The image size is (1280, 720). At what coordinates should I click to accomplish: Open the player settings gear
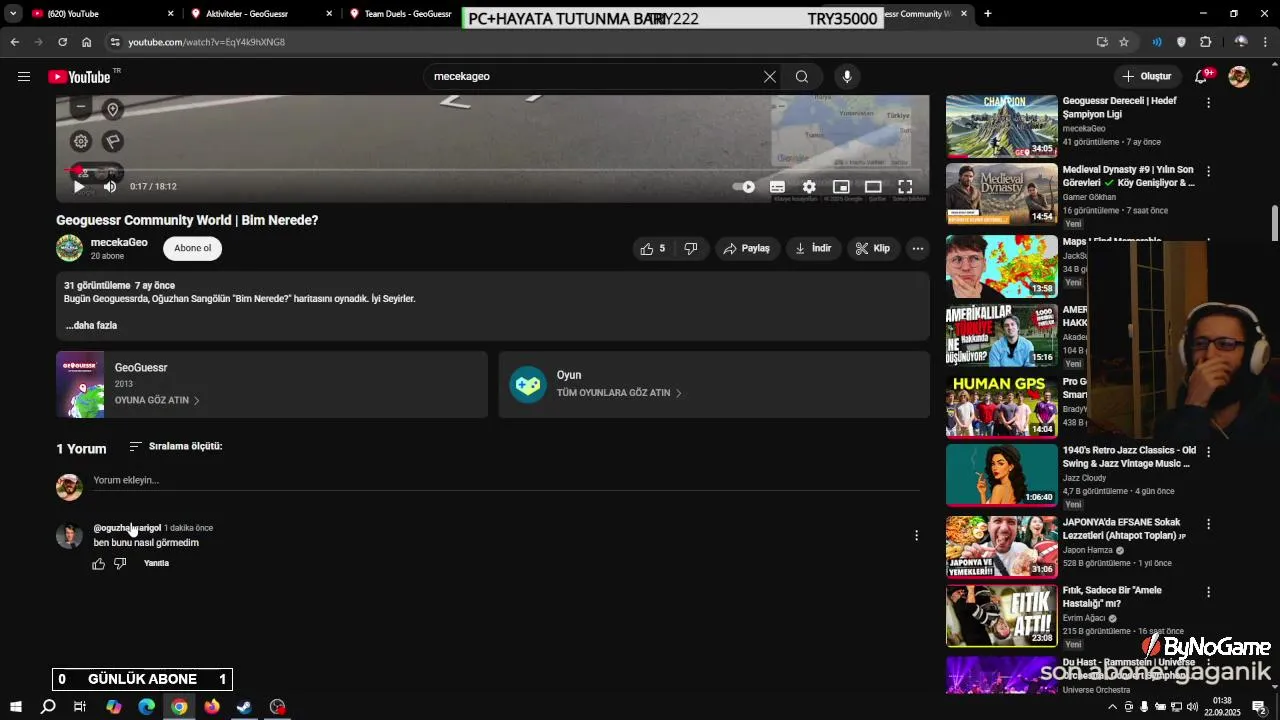point(809,186)
